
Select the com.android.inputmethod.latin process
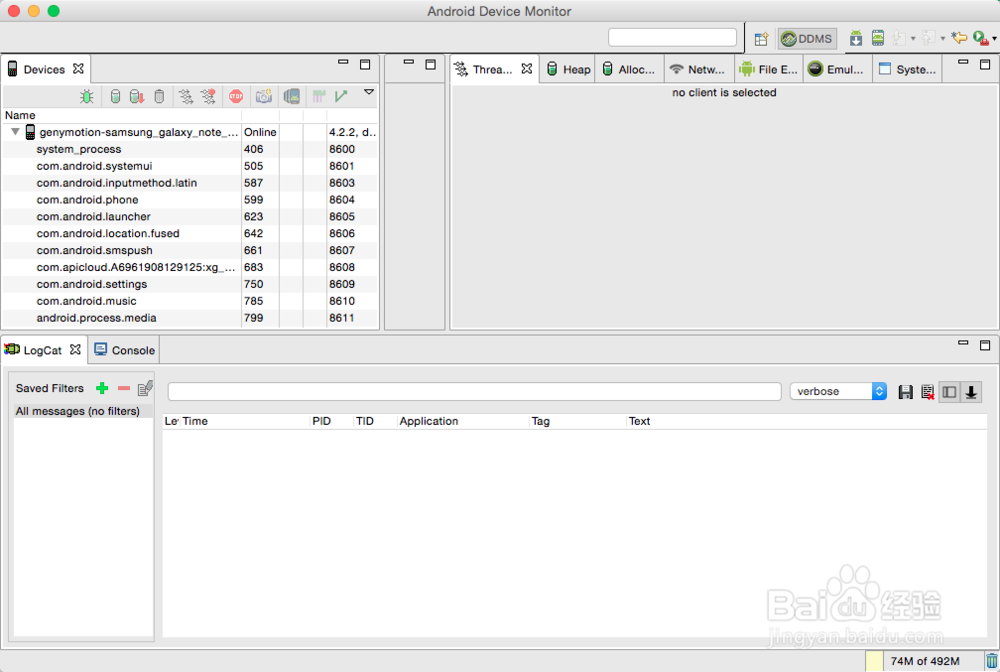190,183
